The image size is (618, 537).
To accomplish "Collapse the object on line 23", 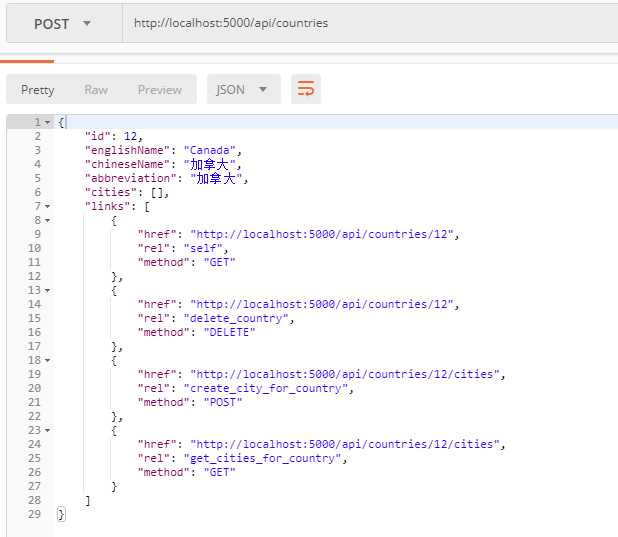I will (48, 431).
